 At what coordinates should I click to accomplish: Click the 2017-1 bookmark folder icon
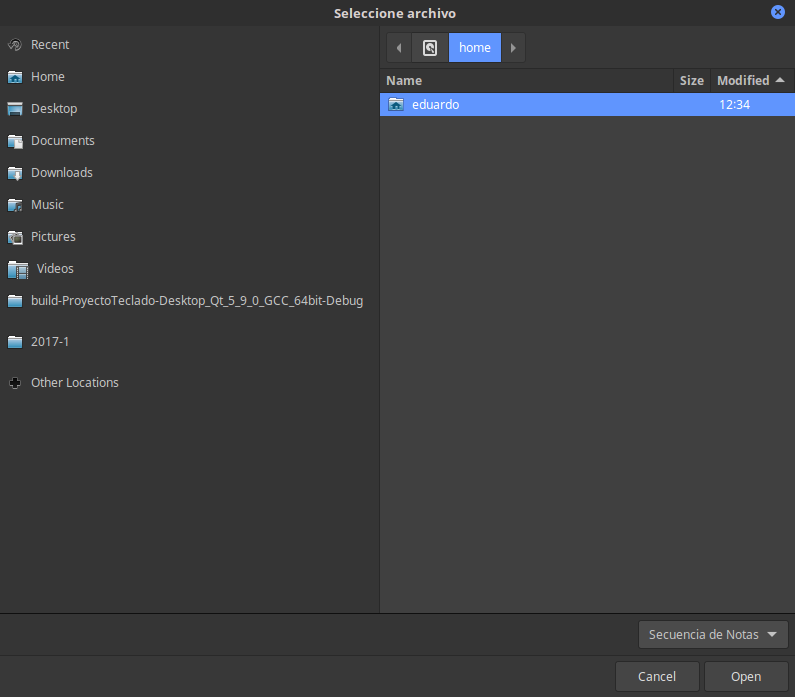(x=15, y=342)
